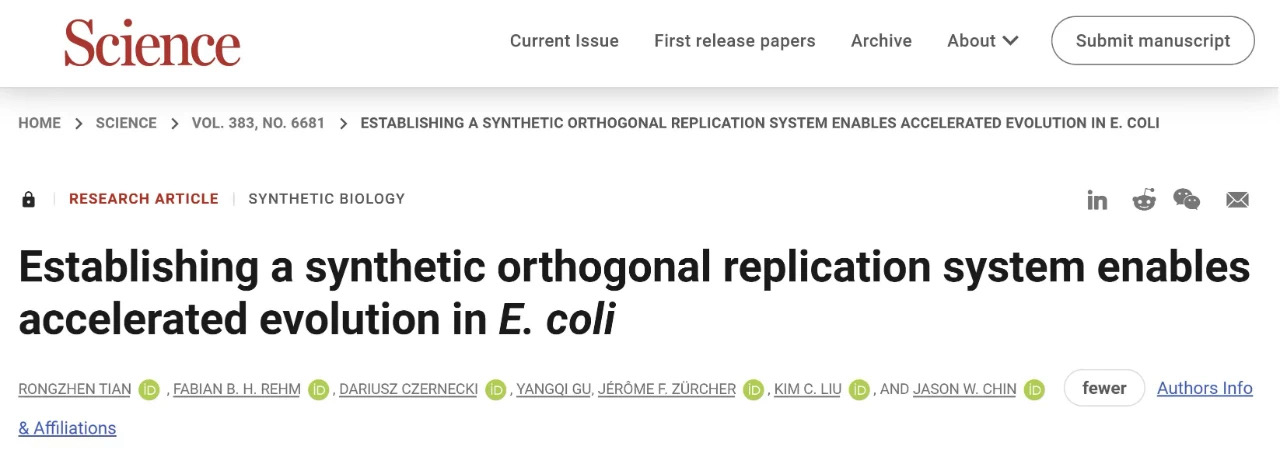
Task: Share article on Reddit
Action: point(1143,200)
